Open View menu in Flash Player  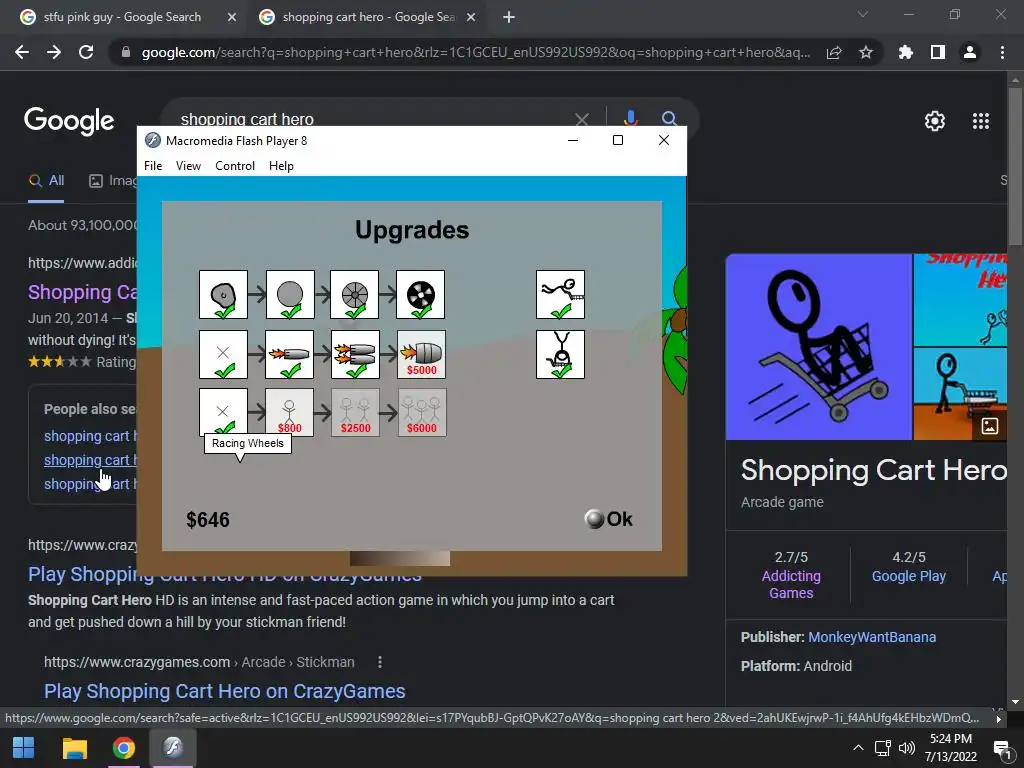(188, 166)
